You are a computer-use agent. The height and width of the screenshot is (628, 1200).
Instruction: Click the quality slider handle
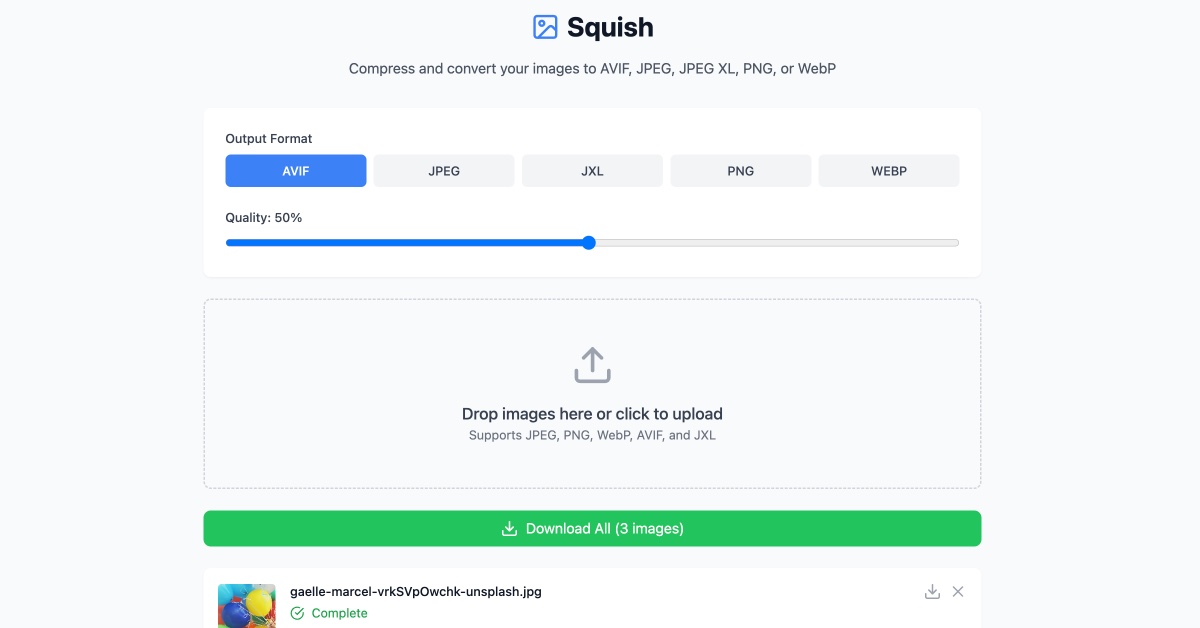[x=588, y=242]
